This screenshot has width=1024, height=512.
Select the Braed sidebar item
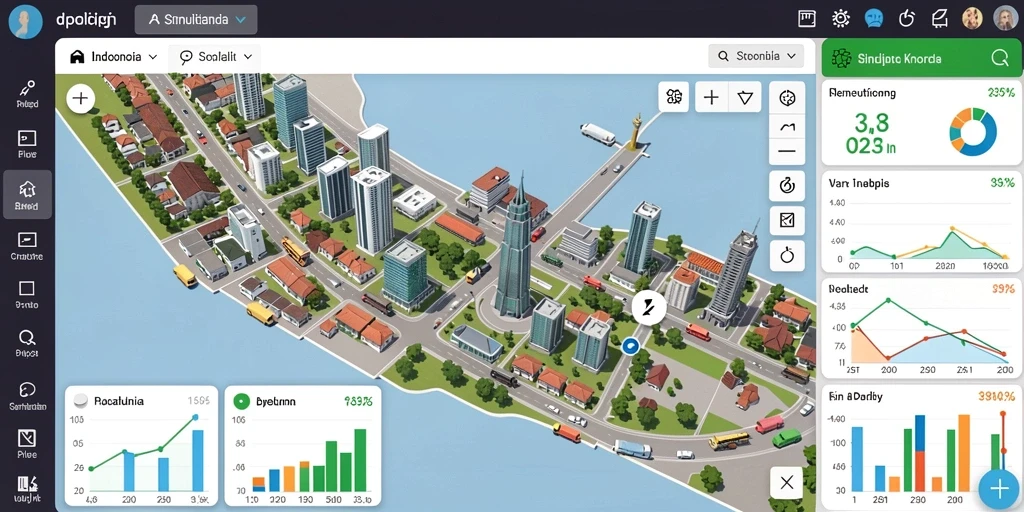[27, 195]
